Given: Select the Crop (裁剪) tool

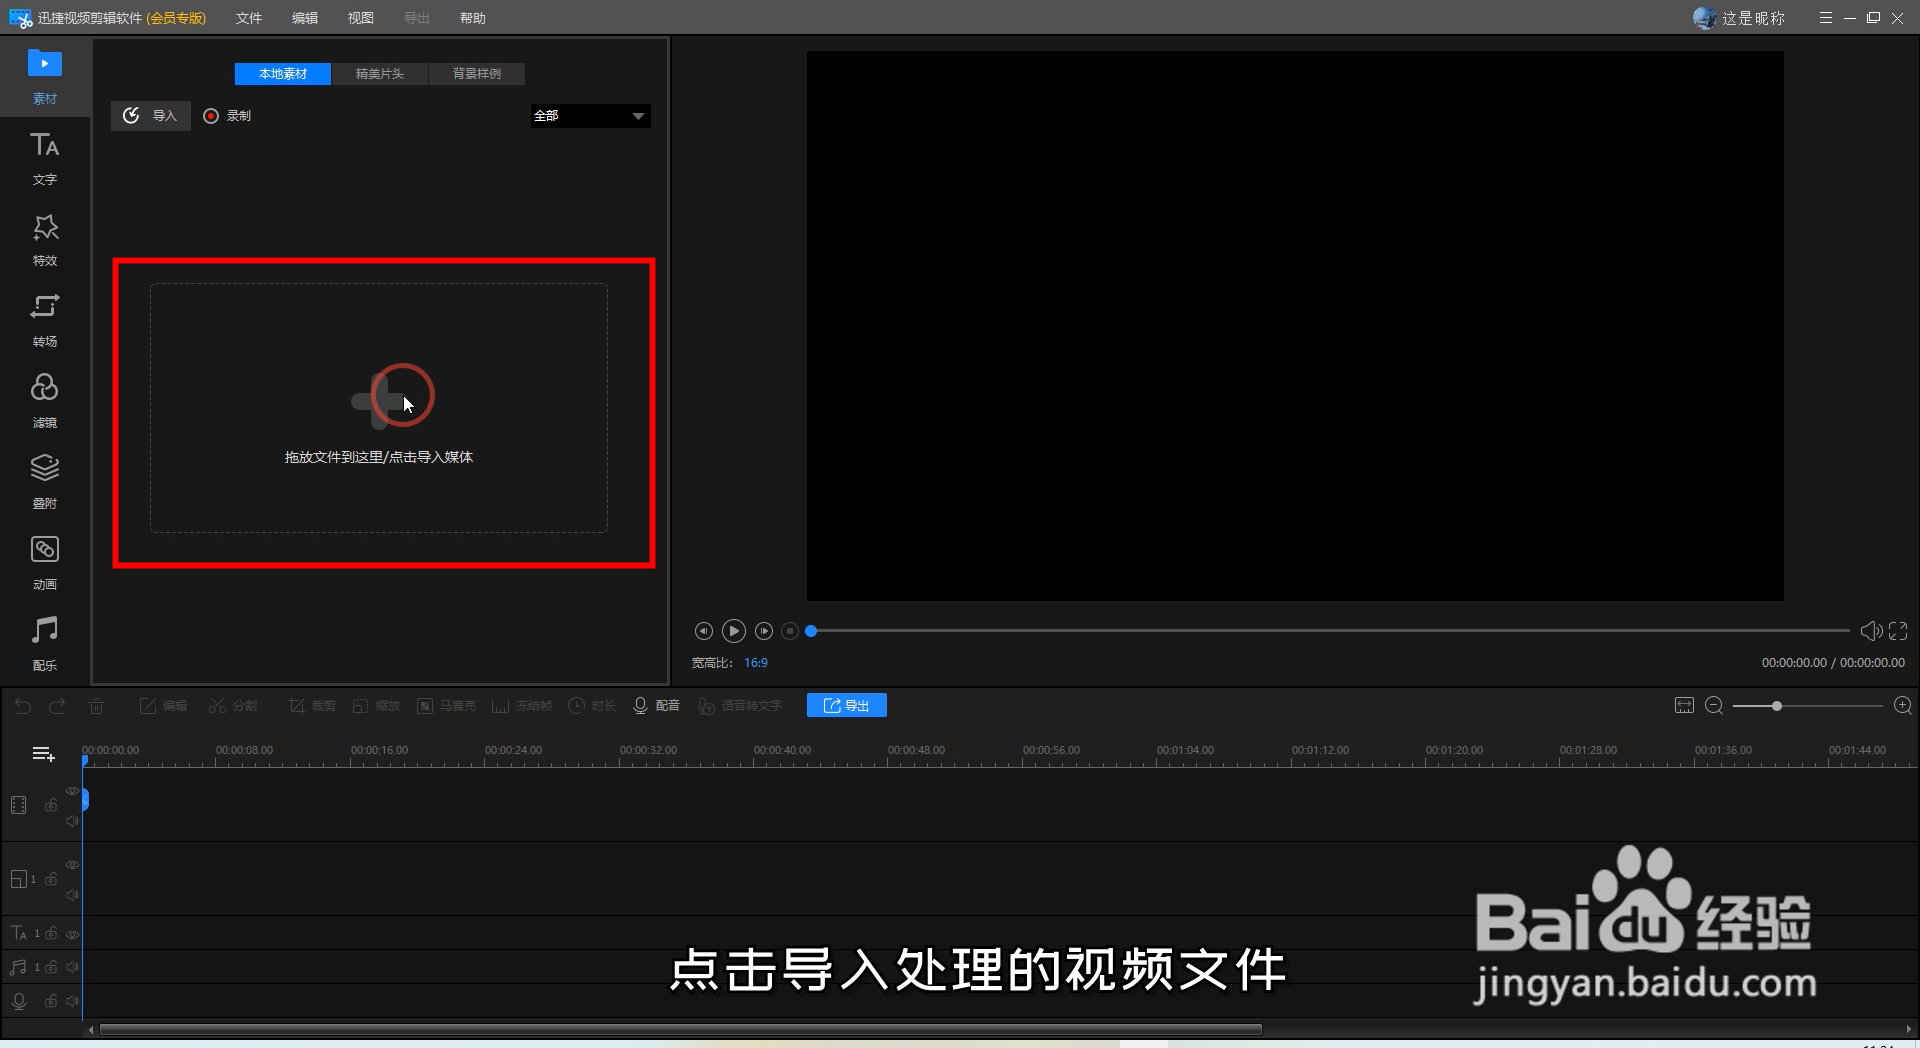Looking at the screenshot, I should click(x=312, y=705).
